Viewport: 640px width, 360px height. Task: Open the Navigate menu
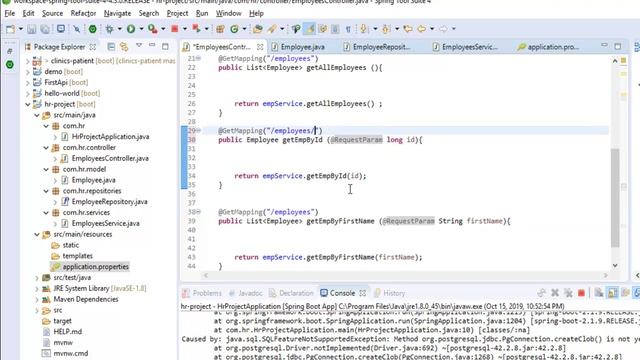(x=117, y=13)
